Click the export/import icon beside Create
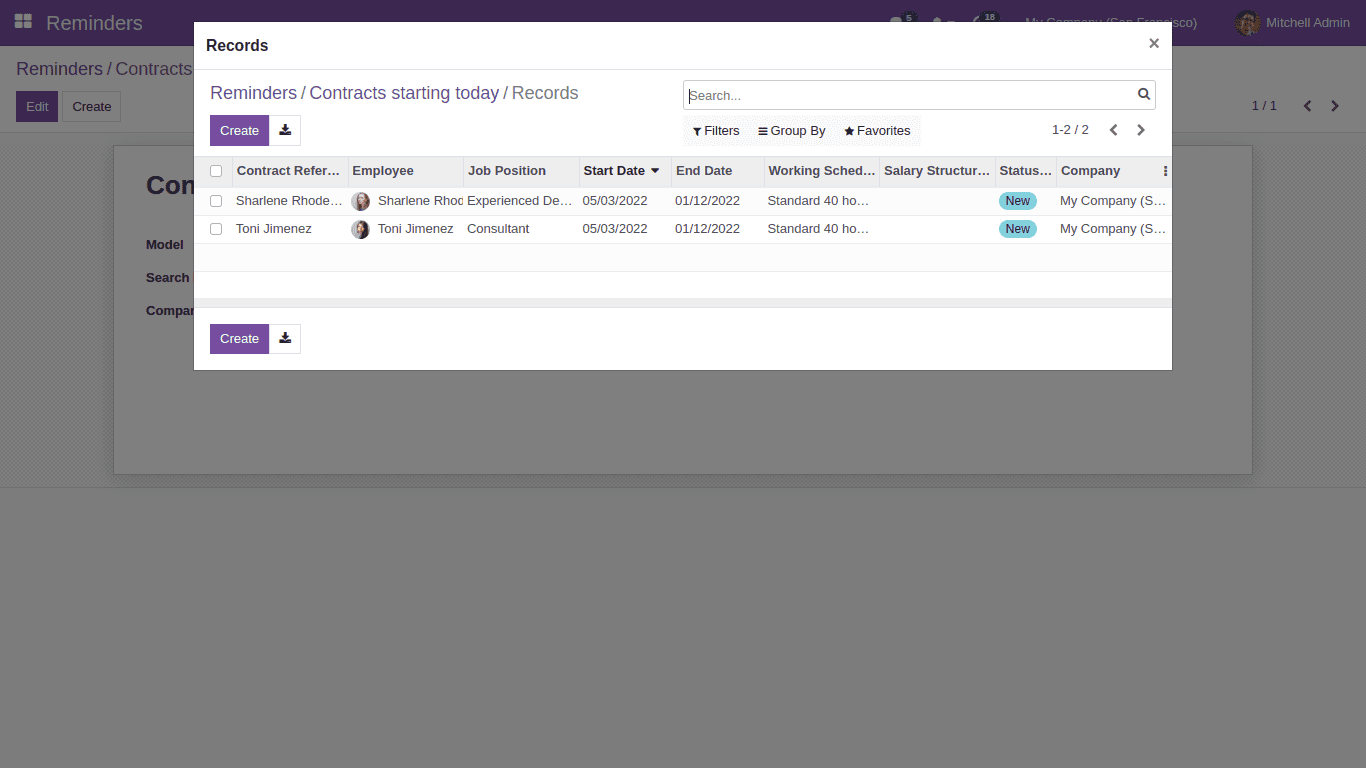 click(x=284, y=131)
